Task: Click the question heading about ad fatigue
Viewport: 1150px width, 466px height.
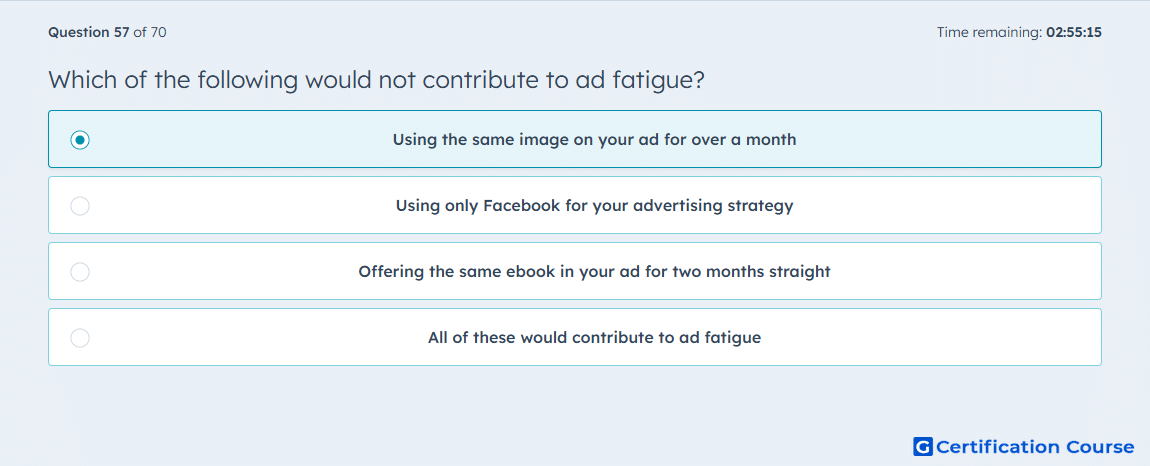Action: pos(377,80)
